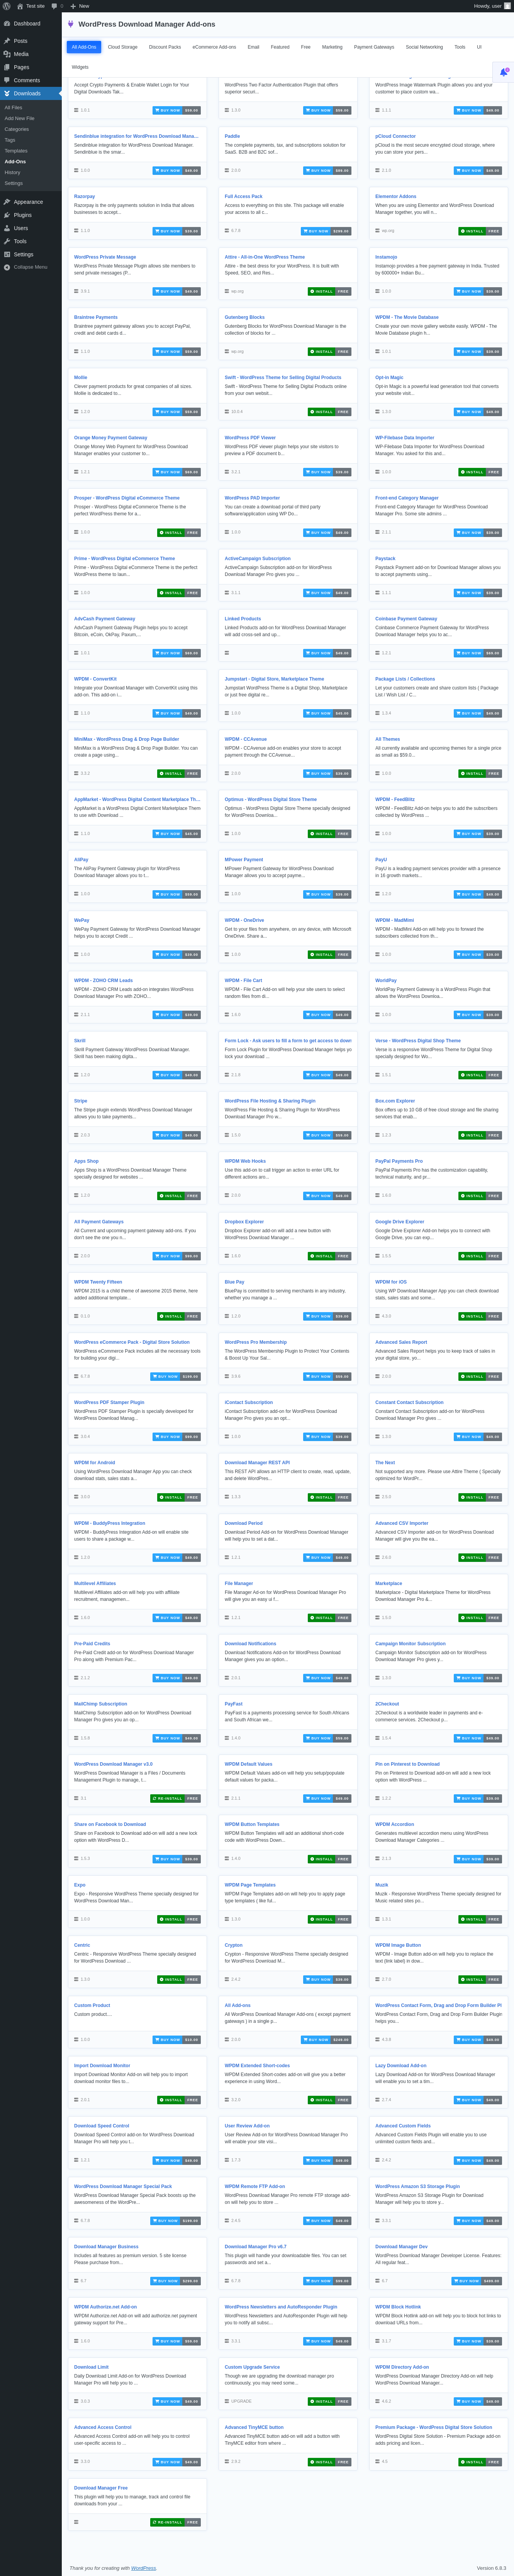Open the WordPress Private Message title link
The image size is (514, 2576).
(105, 257)
